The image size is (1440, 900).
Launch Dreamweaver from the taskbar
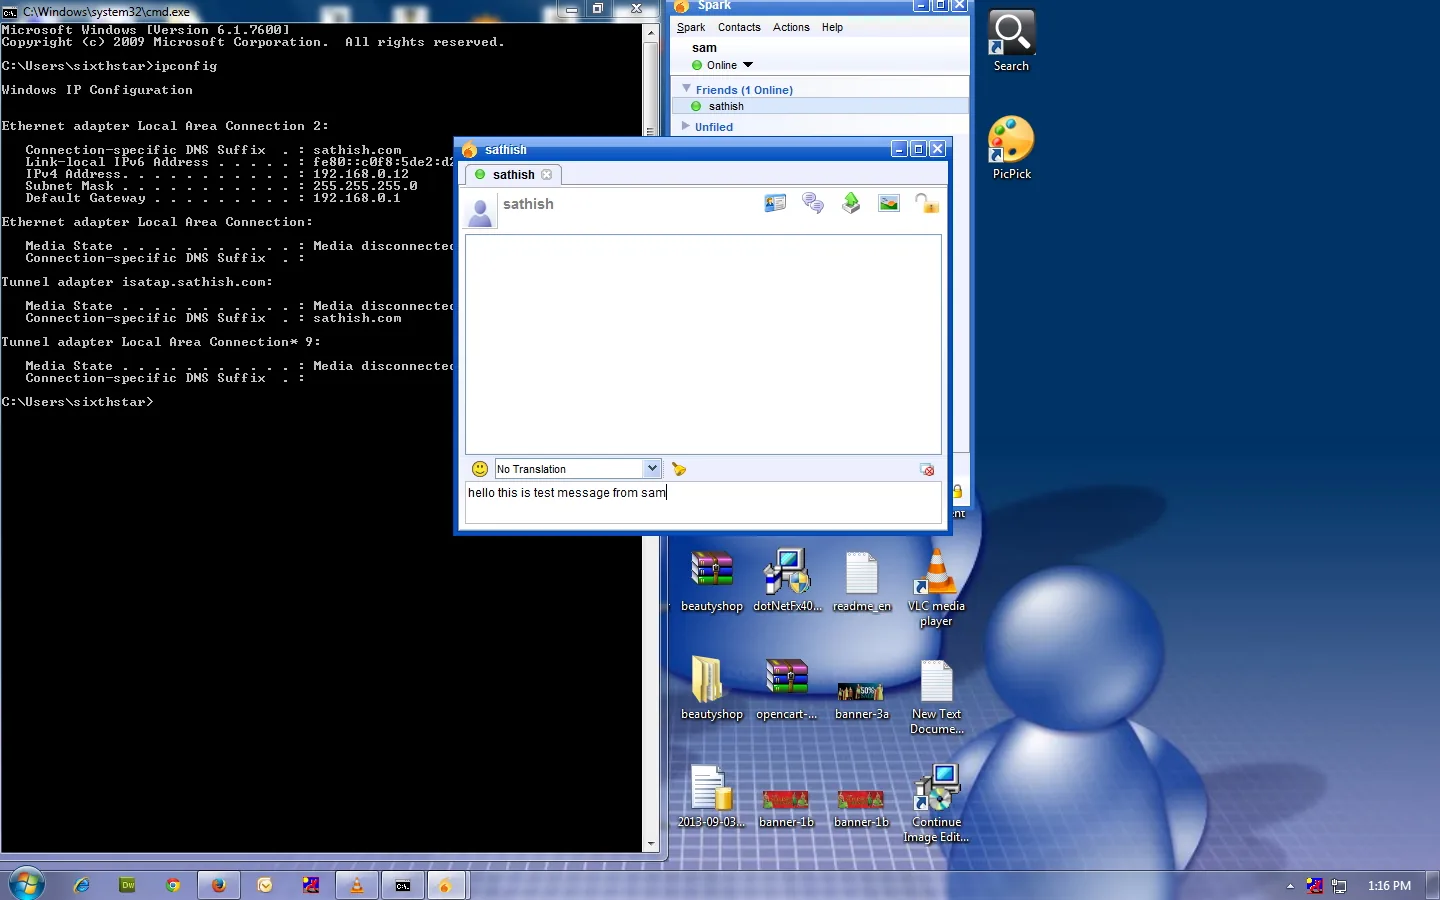pos(127,885)
